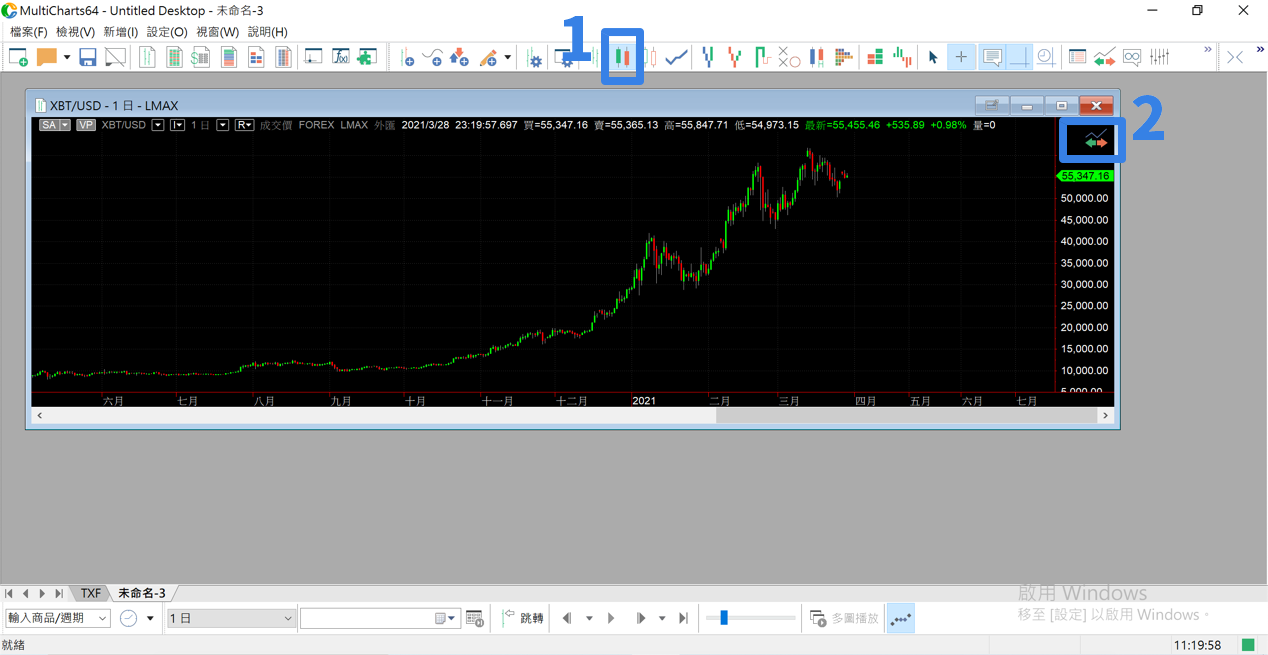The height and width of the screenshot is (655, 1268).
Task: Switch to the line-on-close chart style
Action: pos(677,57)
